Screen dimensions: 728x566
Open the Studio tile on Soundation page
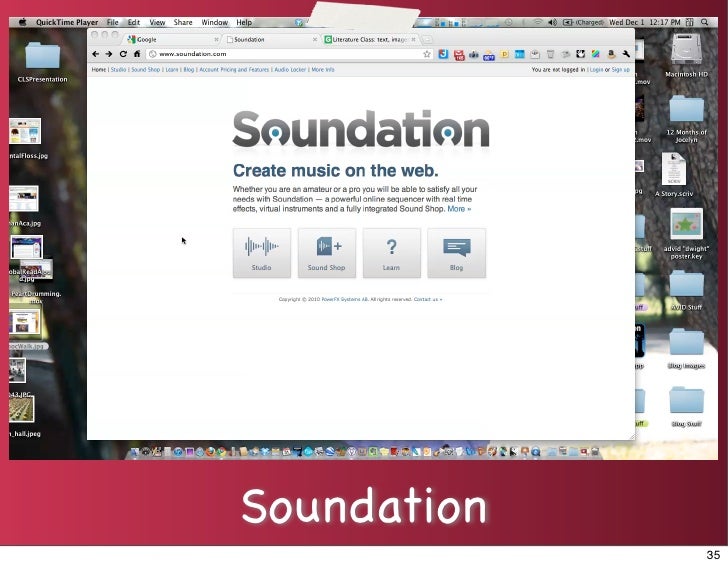[262, 253]
